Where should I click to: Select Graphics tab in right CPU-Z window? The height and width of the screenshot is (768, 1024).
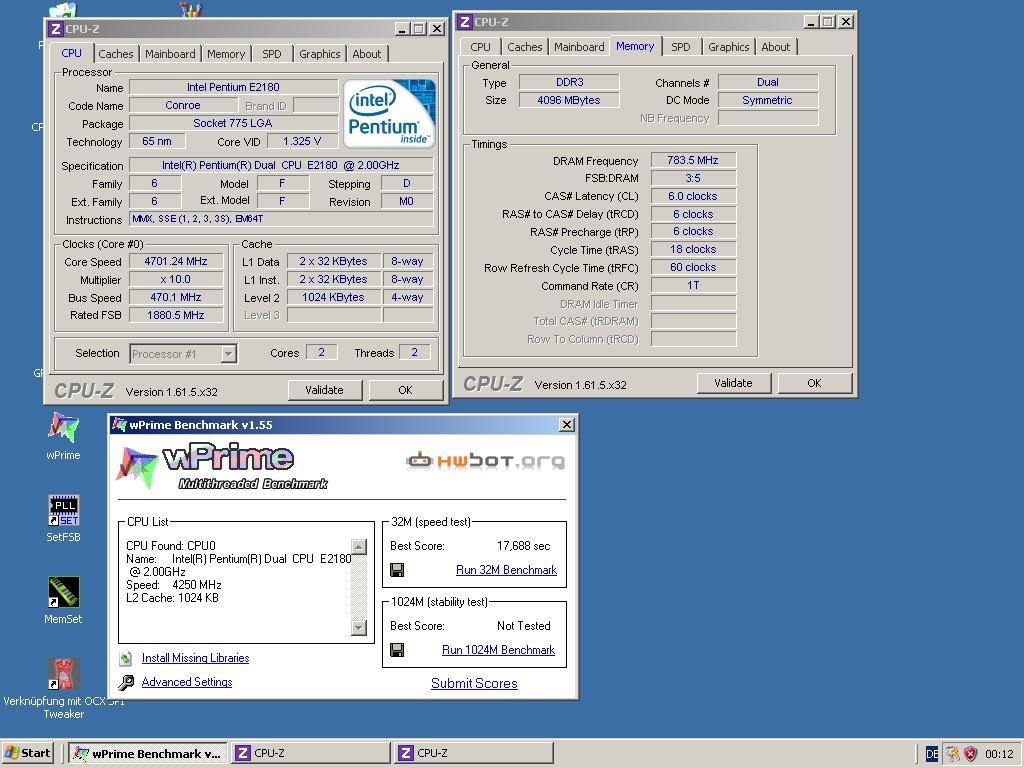[728, 47]
